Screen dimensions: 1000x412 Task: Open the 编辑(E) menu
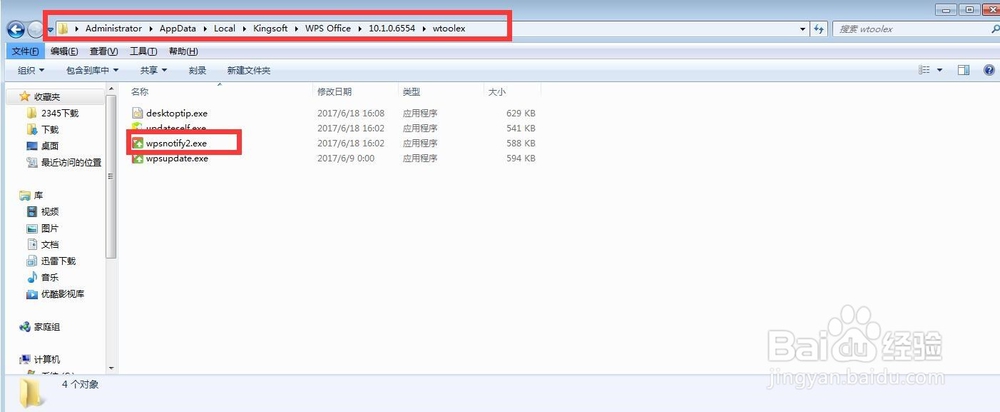coord(64,51)
